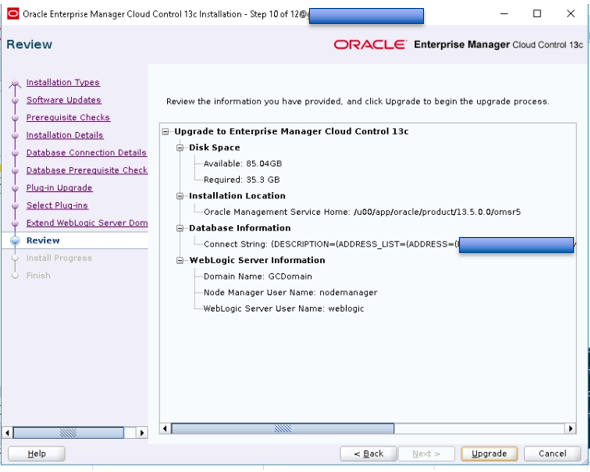
Task: Click the review tree scroll right arrow
Action: click(x=570, y=428)
